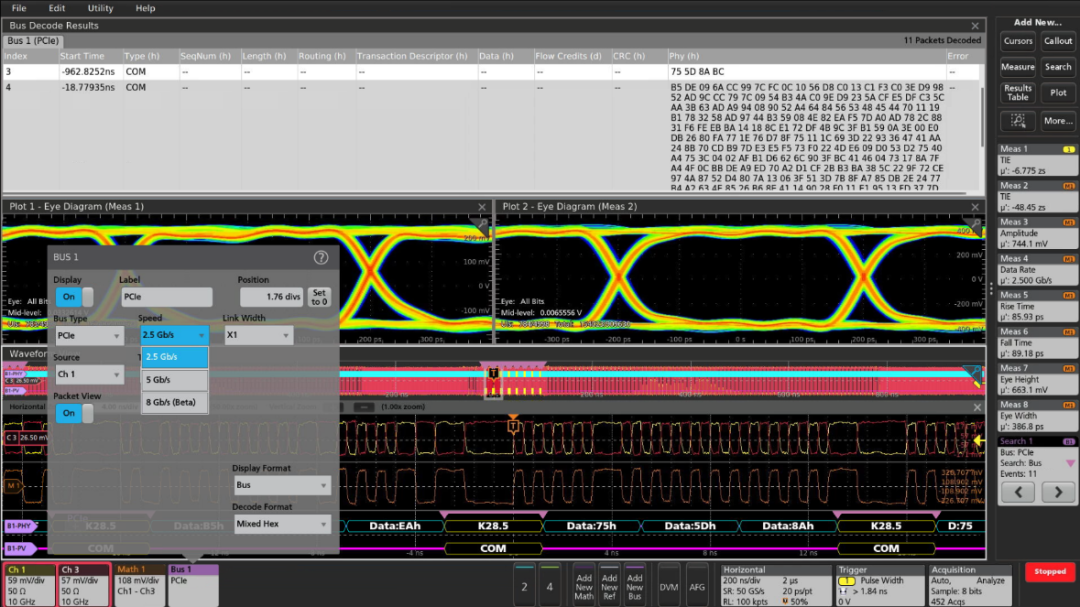Open the BUS 1 help icon

321,257
